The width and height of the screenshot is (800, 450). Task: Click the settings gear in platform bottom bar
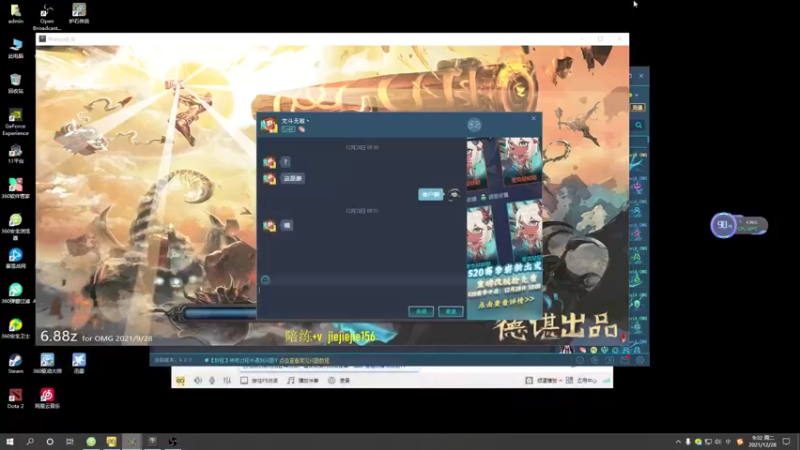click(640, 360)
